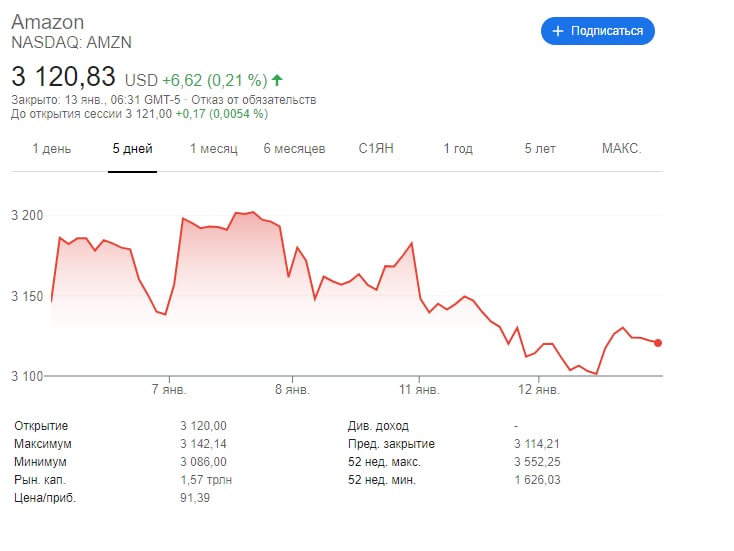Click the Amazon company title

pos(47,22)
